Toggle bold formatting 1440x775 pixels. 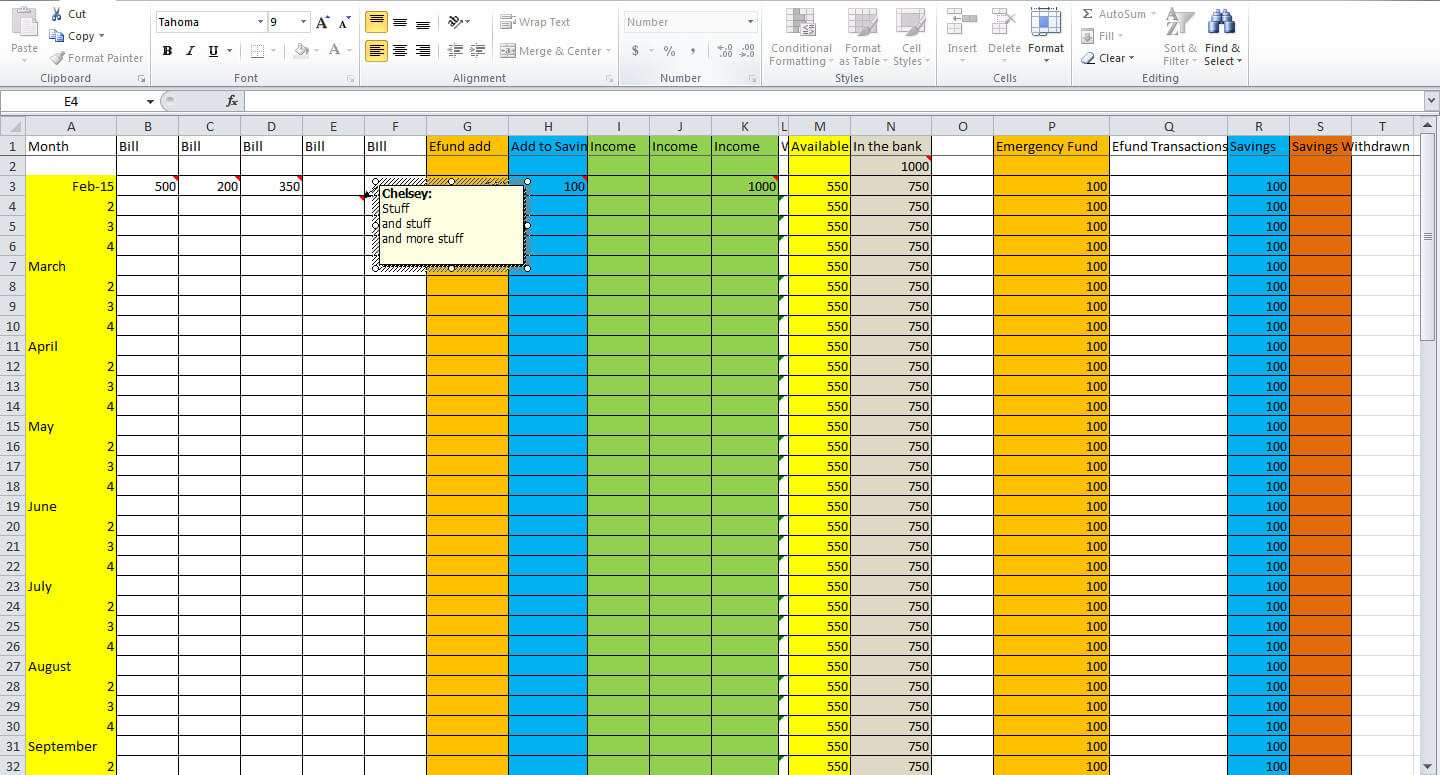167,50
